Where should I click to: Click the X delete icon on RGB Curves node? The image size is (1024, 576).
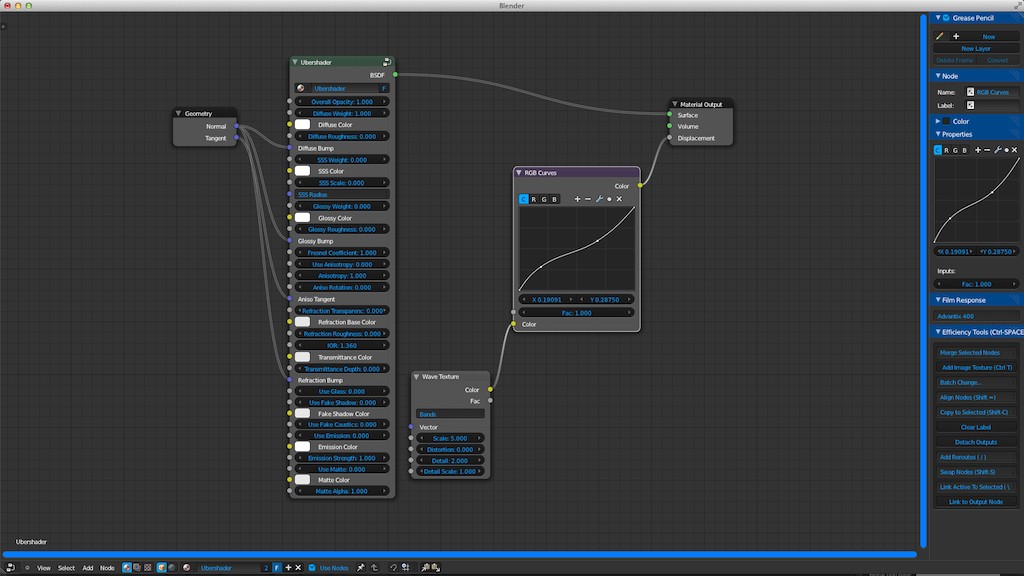click(x=619, y=199)
